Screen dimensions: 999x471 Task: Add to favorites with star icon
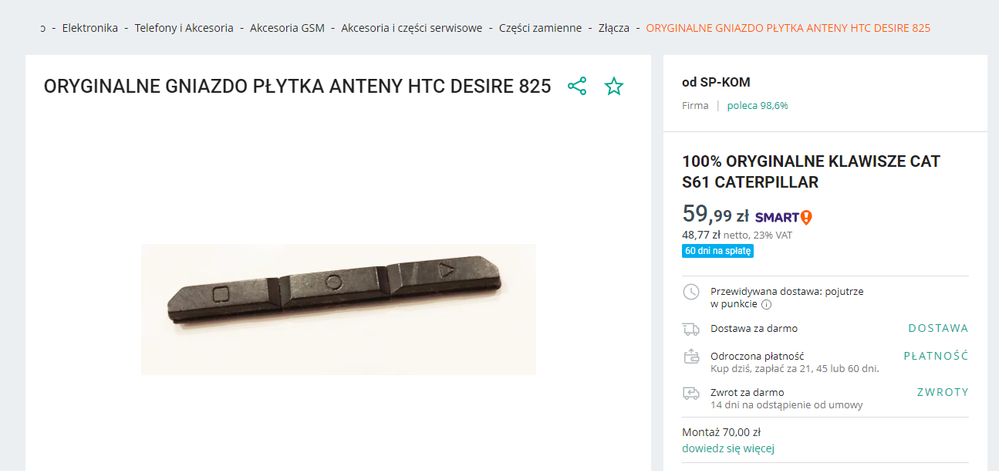[614, 87]
